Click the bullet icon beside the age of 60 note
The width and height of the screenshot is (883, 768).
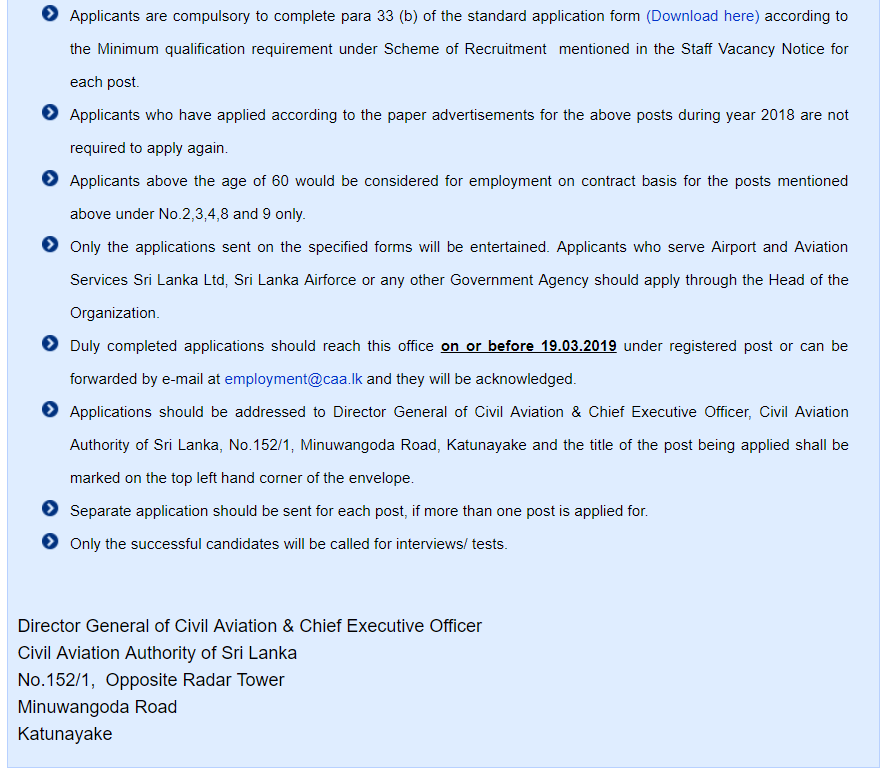click(x=50, y=179)
